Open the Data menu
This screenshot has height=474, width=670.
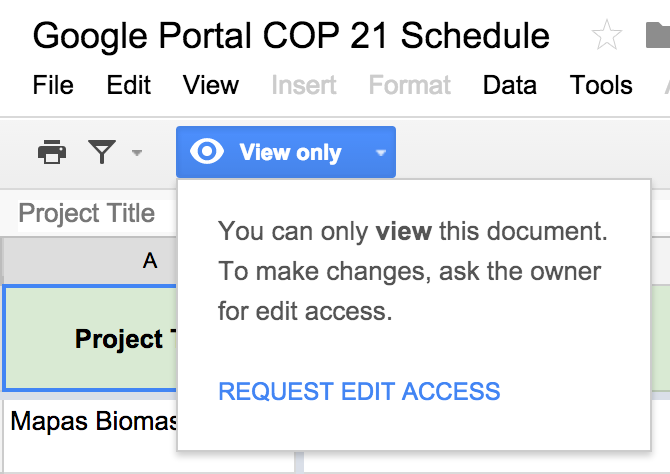click(509, 85)
